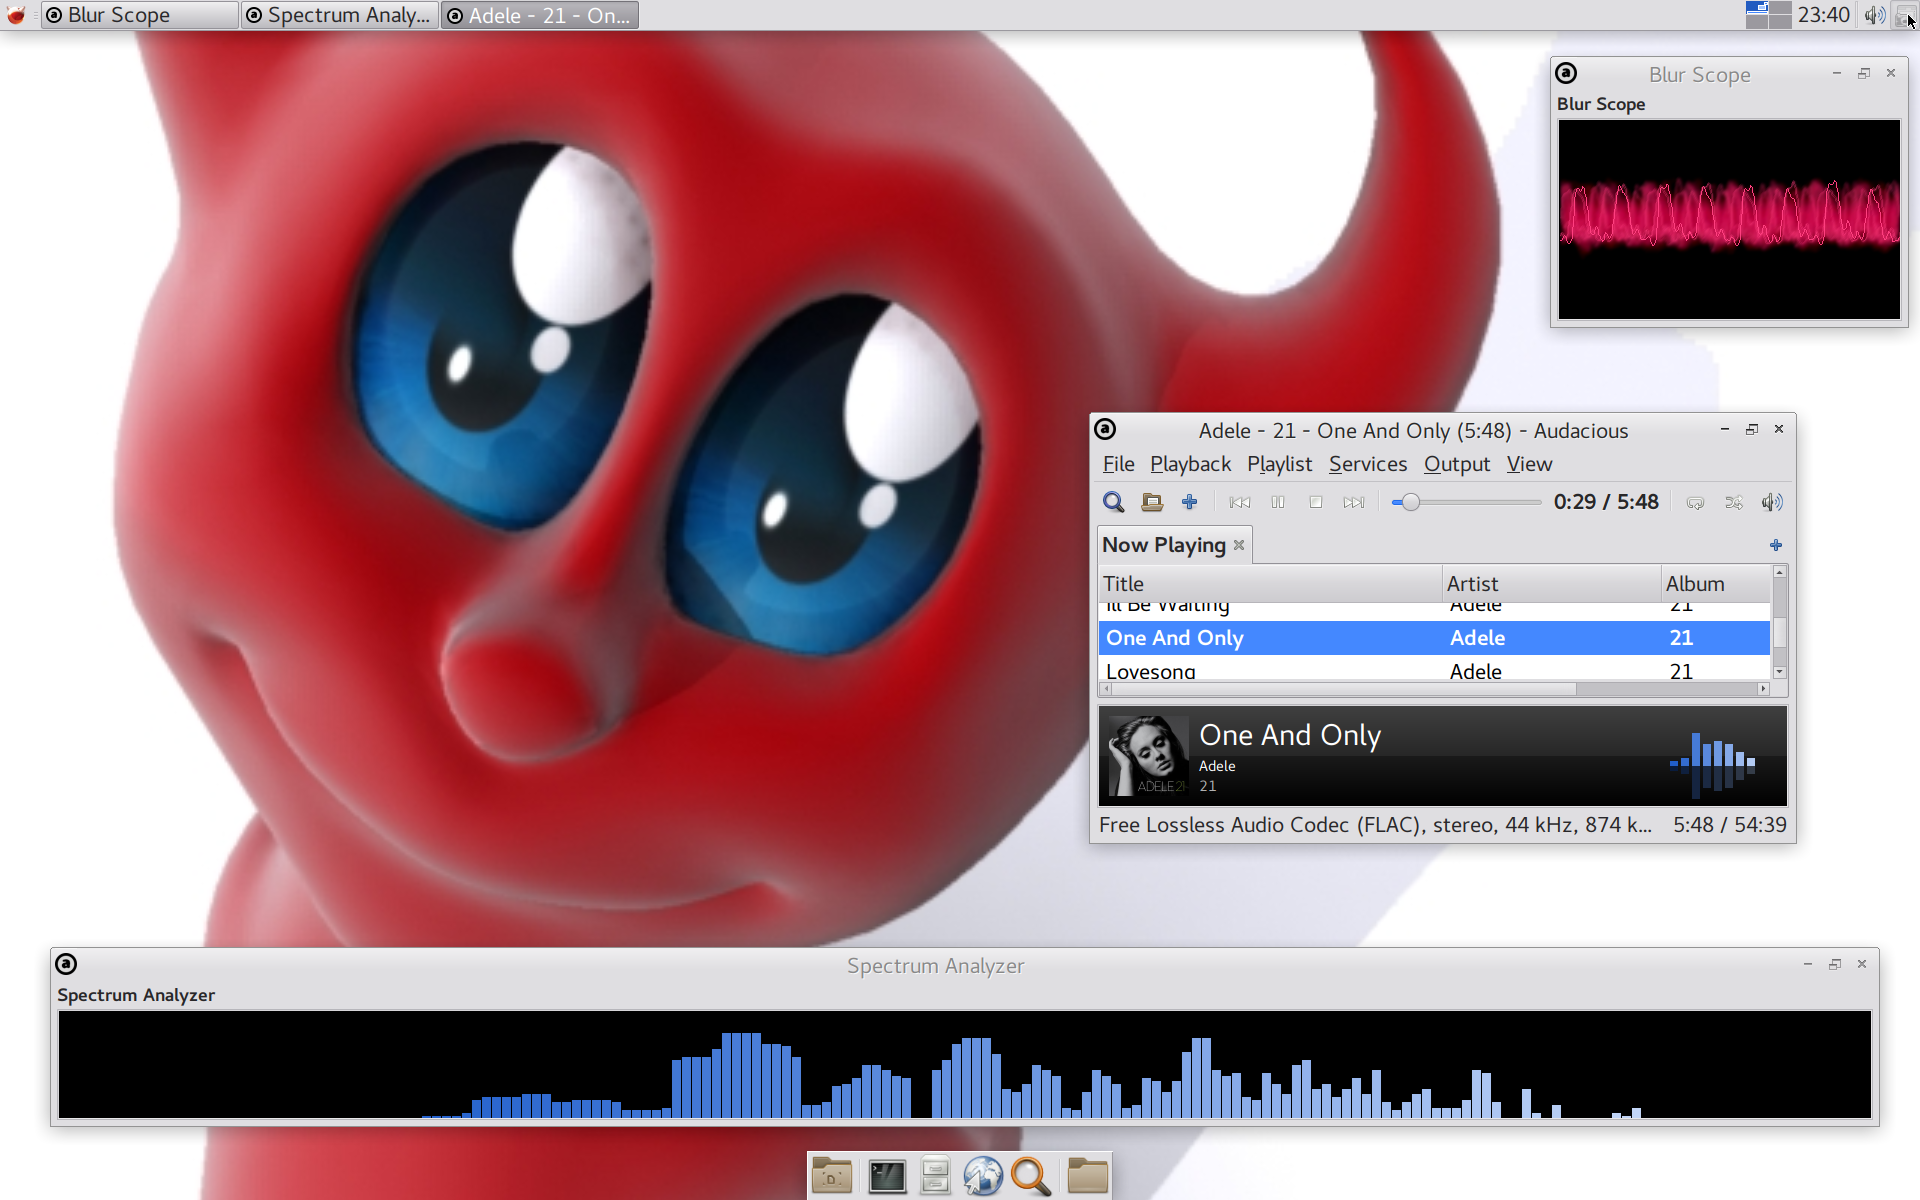Click the Search Library magnifier icon
1920x1200 pixels.
[1113, 502]
